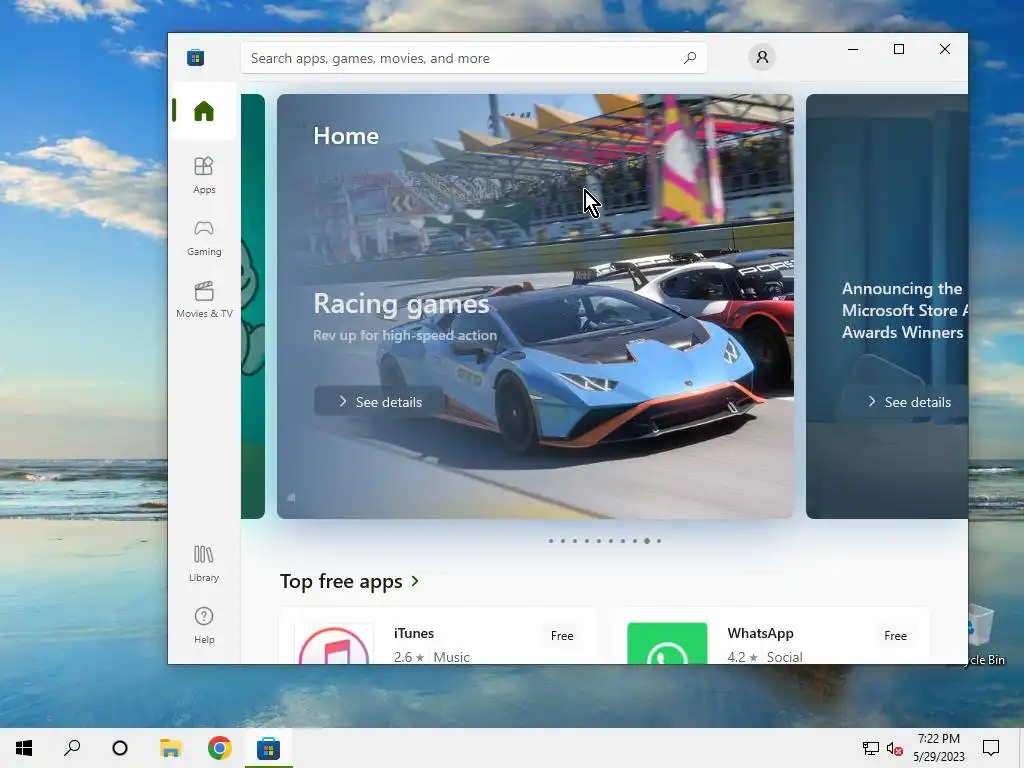Click See details on Racing games banner

pyautogui.click(x=379, y=402)
